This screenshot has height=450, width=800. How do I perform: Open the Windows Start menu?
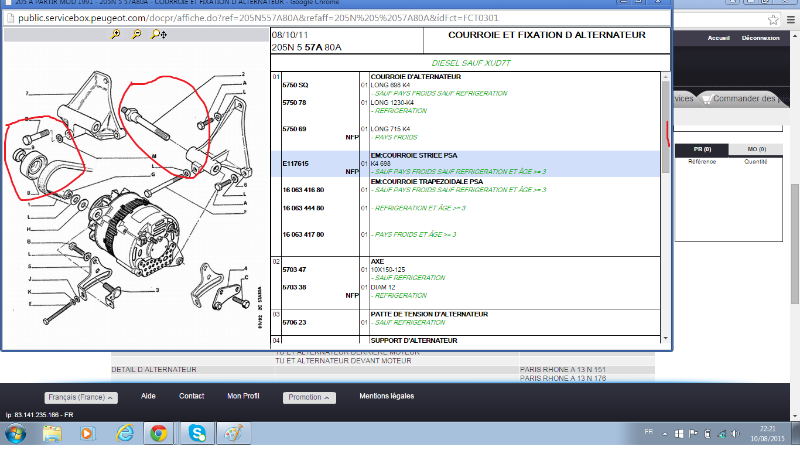point(16,434)
